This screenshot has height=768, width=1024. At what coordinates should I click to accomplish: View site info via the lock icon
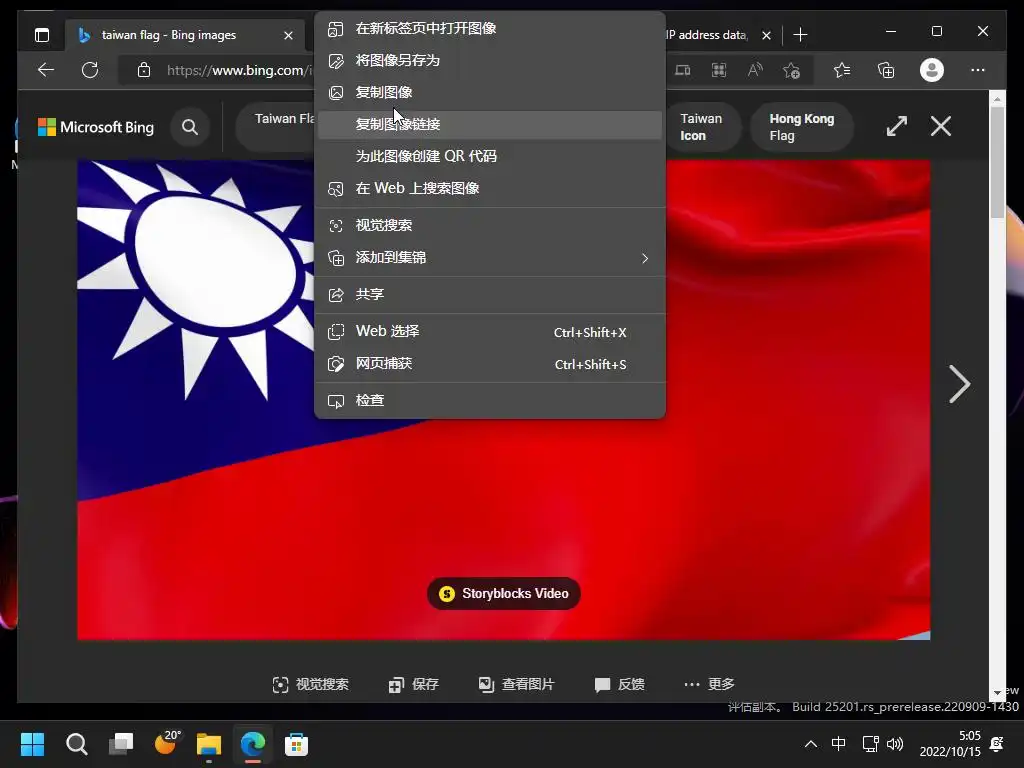[144, 70]
